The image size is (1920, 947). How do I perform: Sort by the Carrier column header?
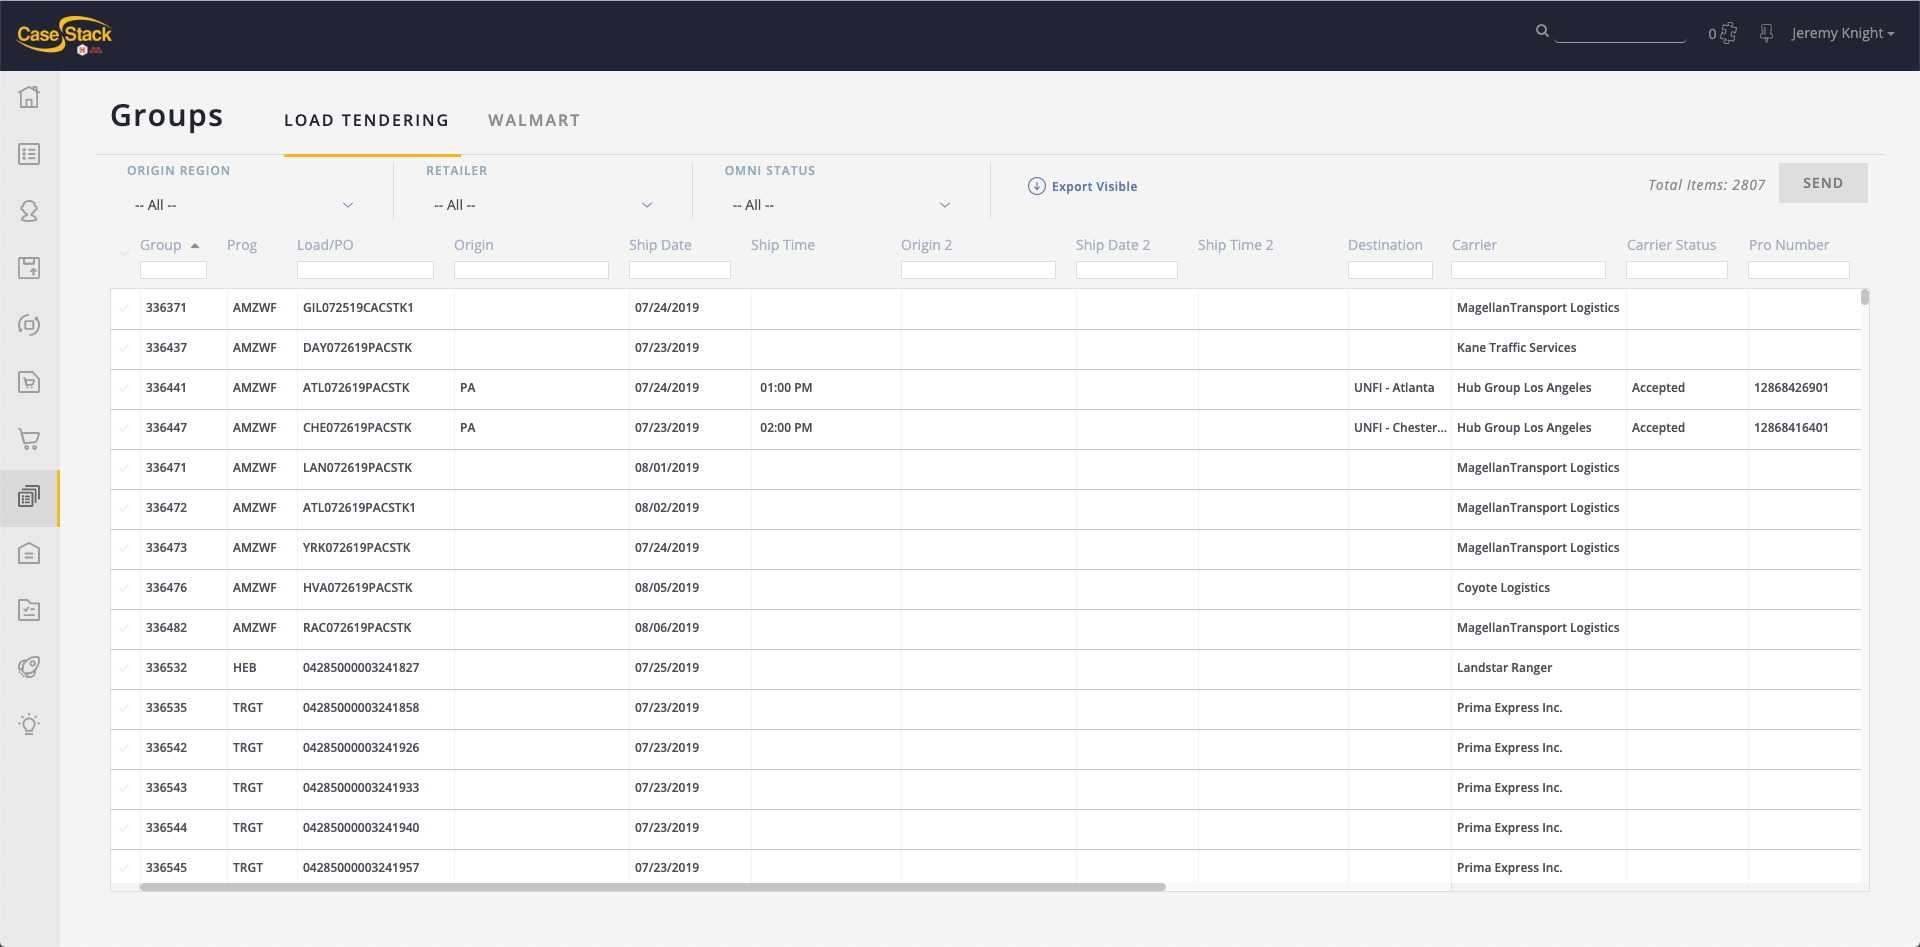point(1474,245)
